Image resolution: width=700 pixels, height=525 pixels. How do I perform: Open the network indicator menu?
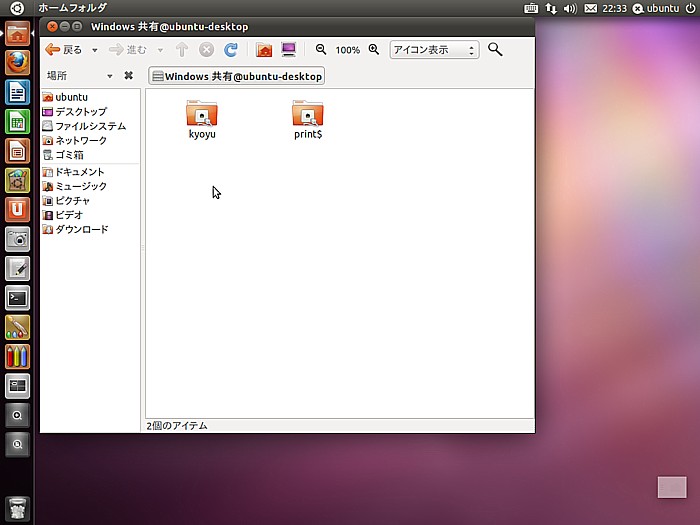click(551, 8)
